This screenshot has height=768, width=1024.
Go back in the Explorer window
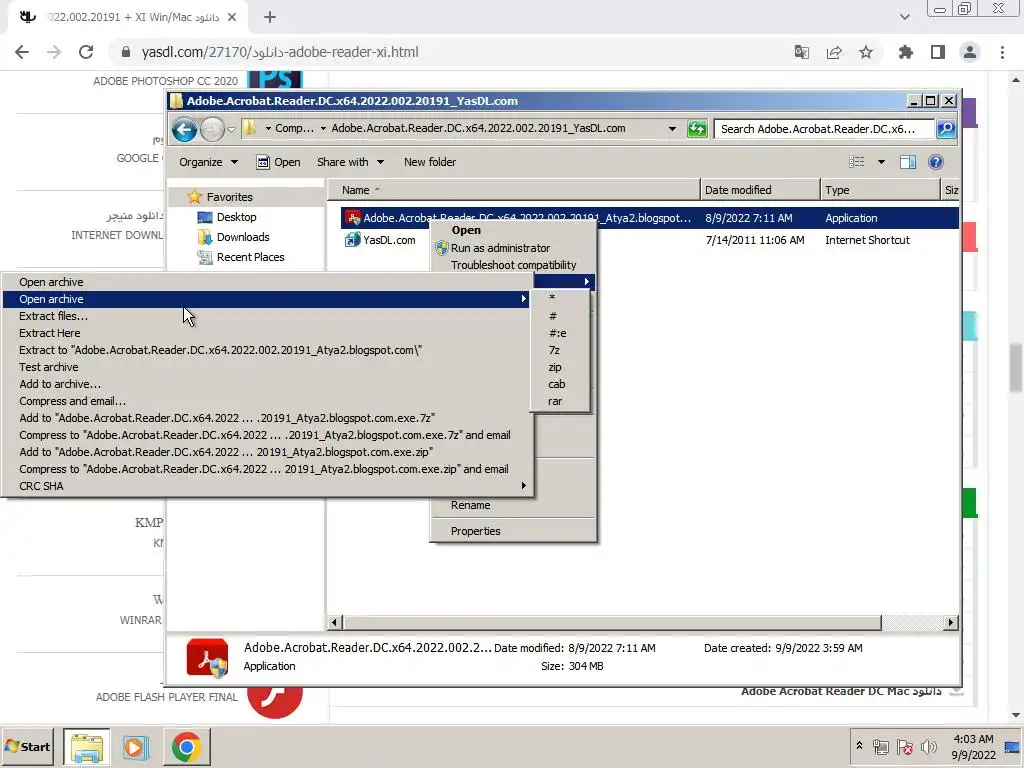[184, 129]
